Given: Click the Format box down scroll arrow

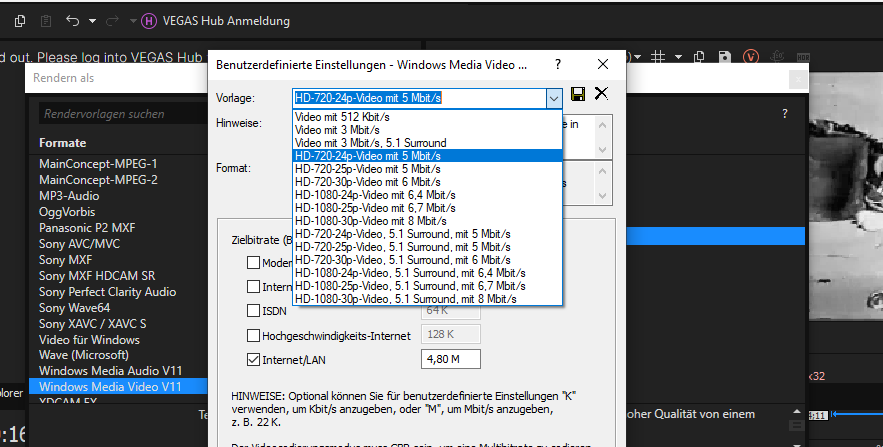Looking at the screenshot, I should (603, 196).
